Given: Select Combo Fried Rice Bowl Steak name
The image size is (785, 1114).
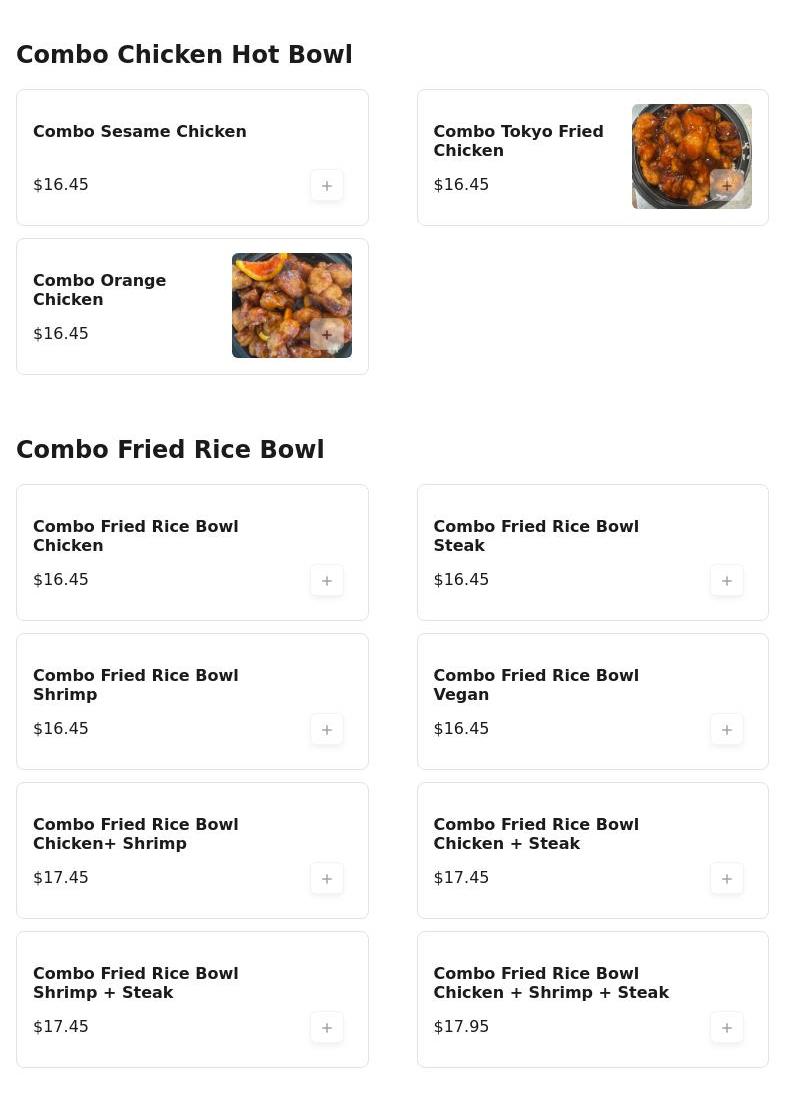Looking at the screenshot, I should (x=536, y=536).
